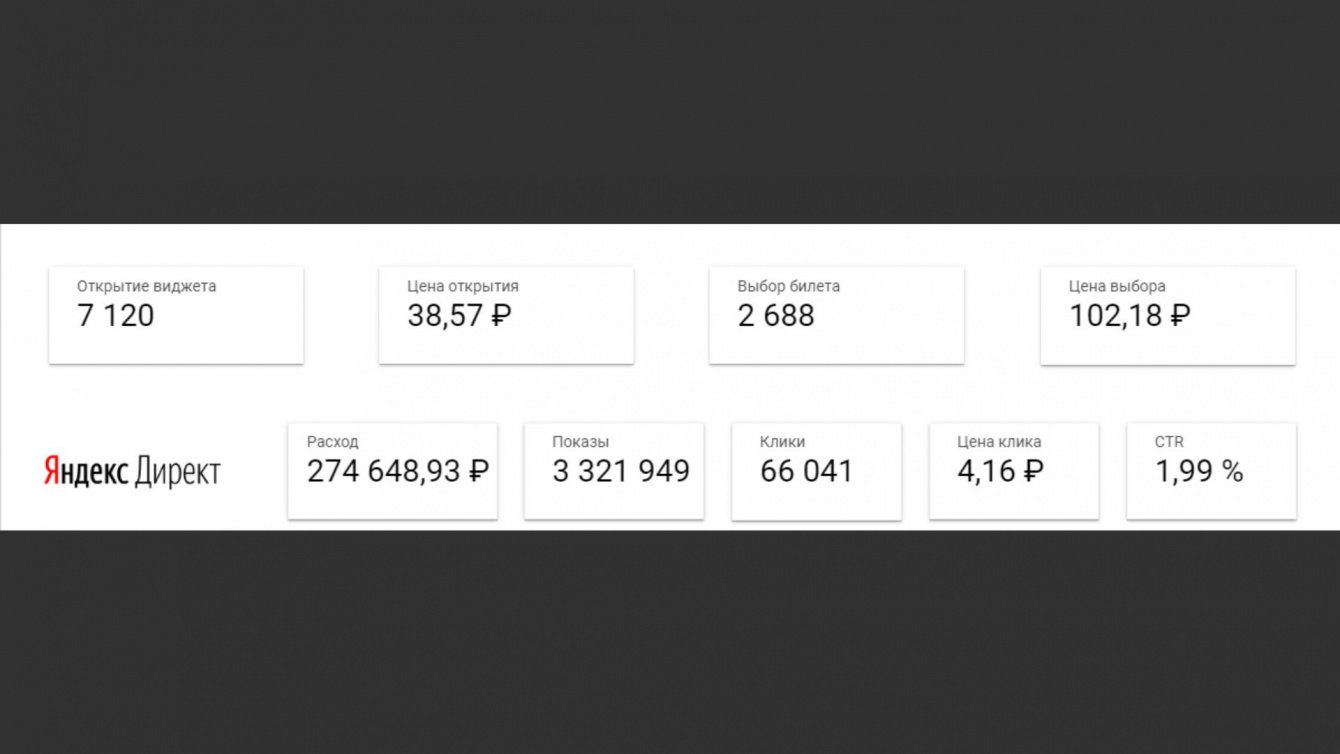Select the 102,18 ₽ selection price value
Image resolution: width=1340 pixels, height=754 pixels.
coord(1129,316)
